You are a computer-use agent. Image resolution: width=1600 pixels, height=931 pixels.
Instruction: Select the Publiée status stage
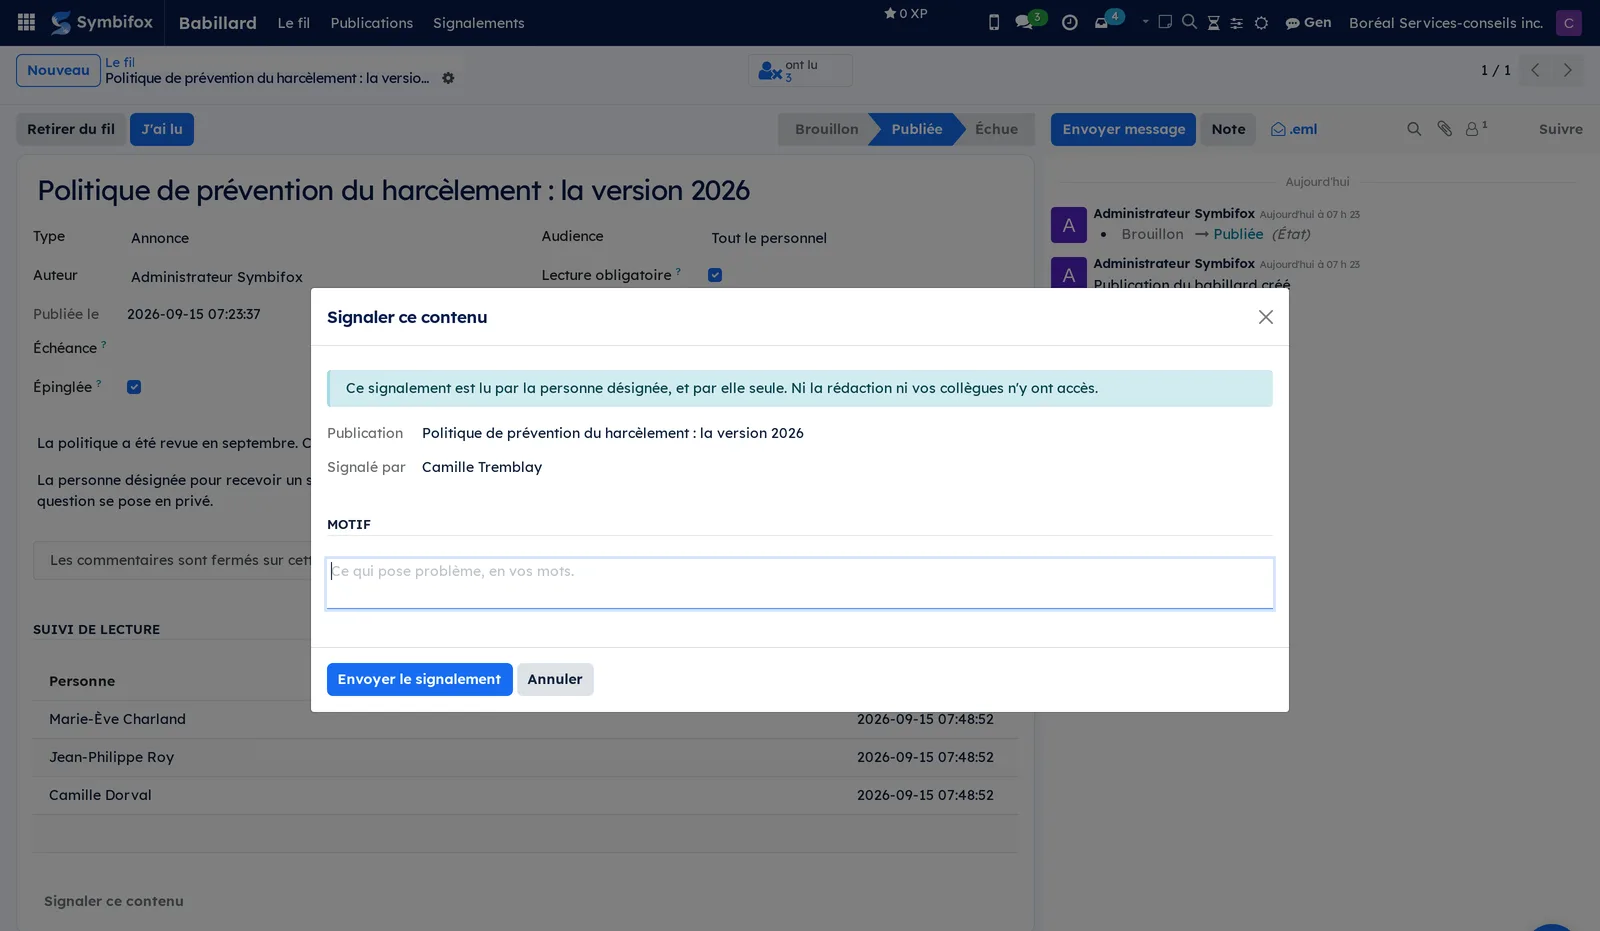click(917, 129)
